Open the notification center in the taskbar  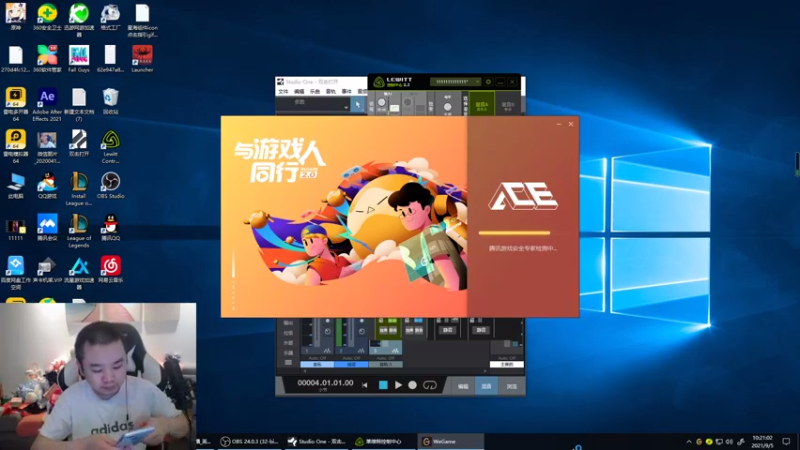click(786, 442)
